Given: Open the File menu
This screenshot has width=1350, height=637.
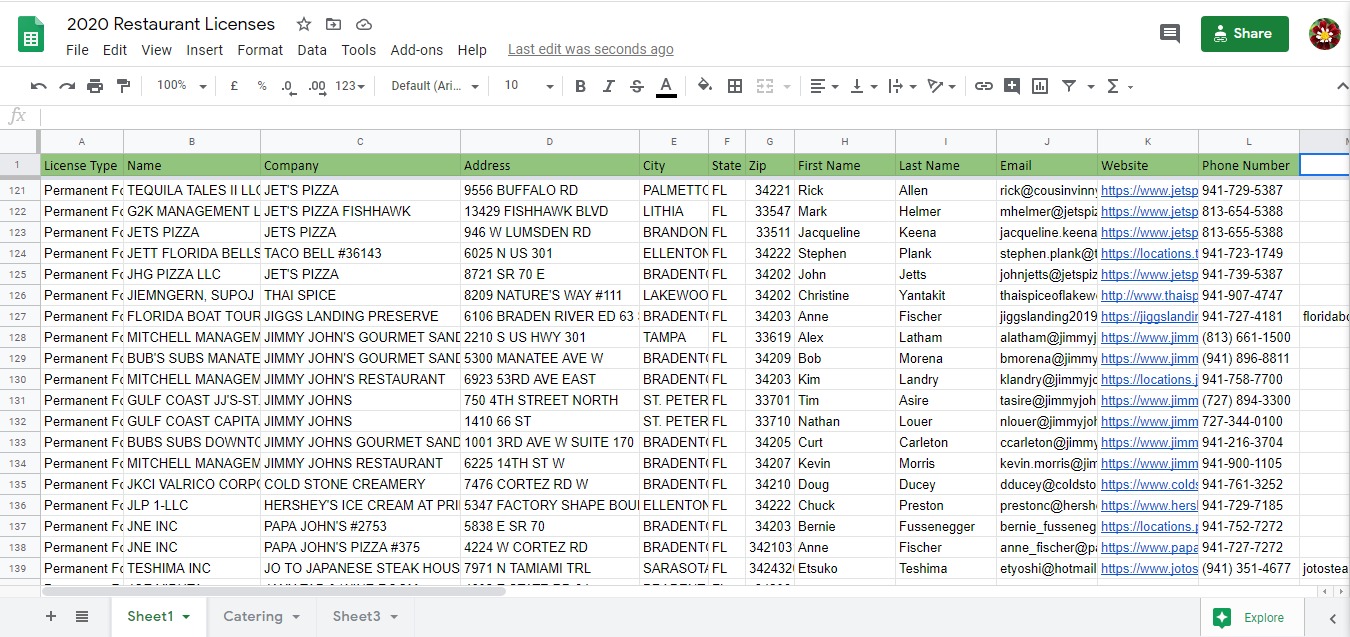Looking at the screenshot, I should (77, 50).
